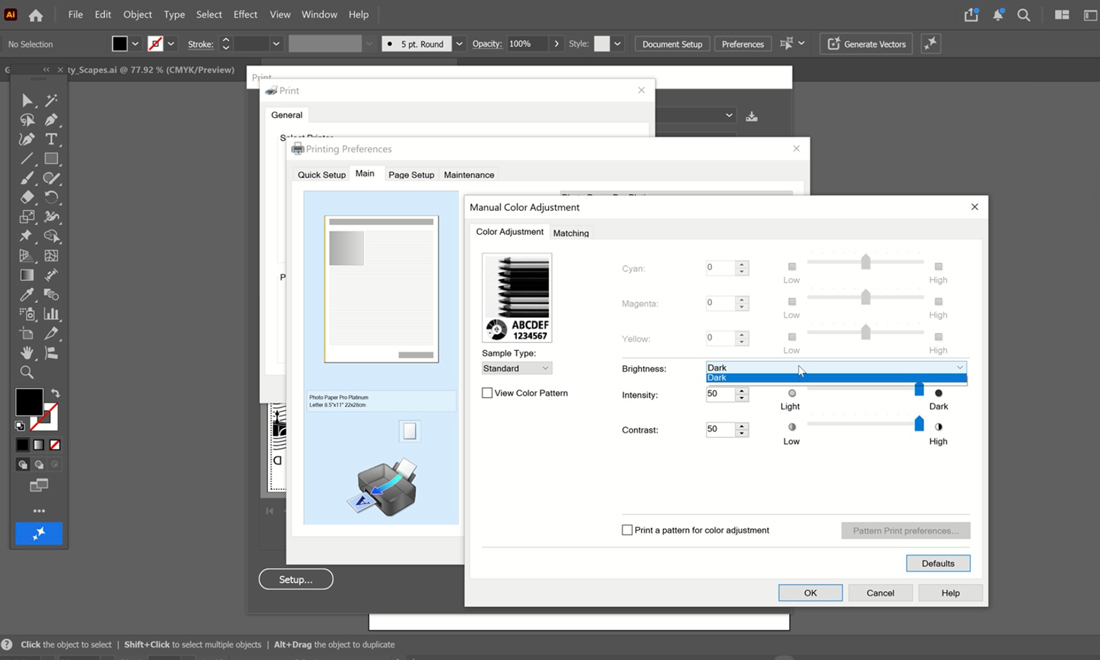Click the Share document icon
Image resolution: width=1100 pixels, height=660 pixels.
[971, 15]
